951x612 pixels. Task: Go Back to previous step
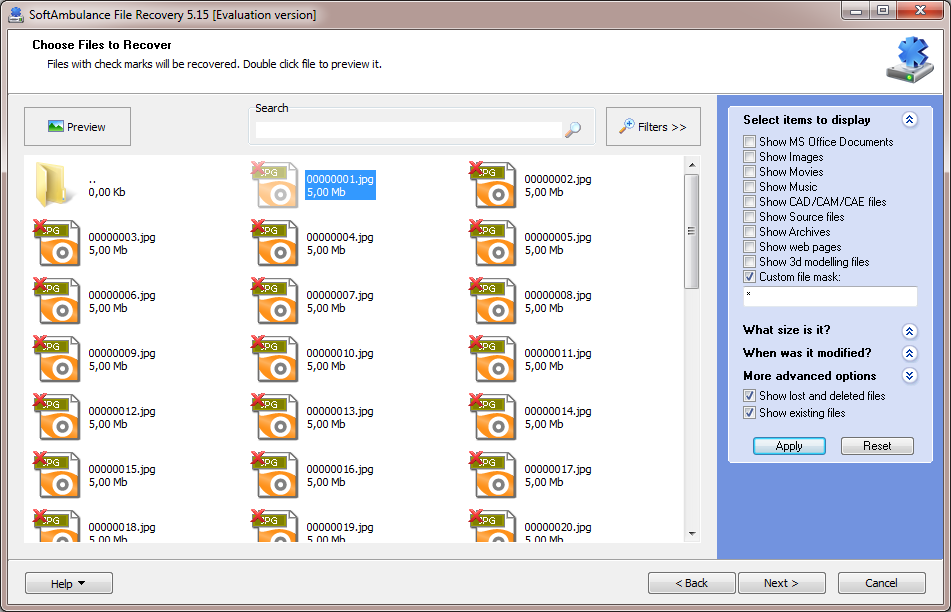tap(691, 583)
